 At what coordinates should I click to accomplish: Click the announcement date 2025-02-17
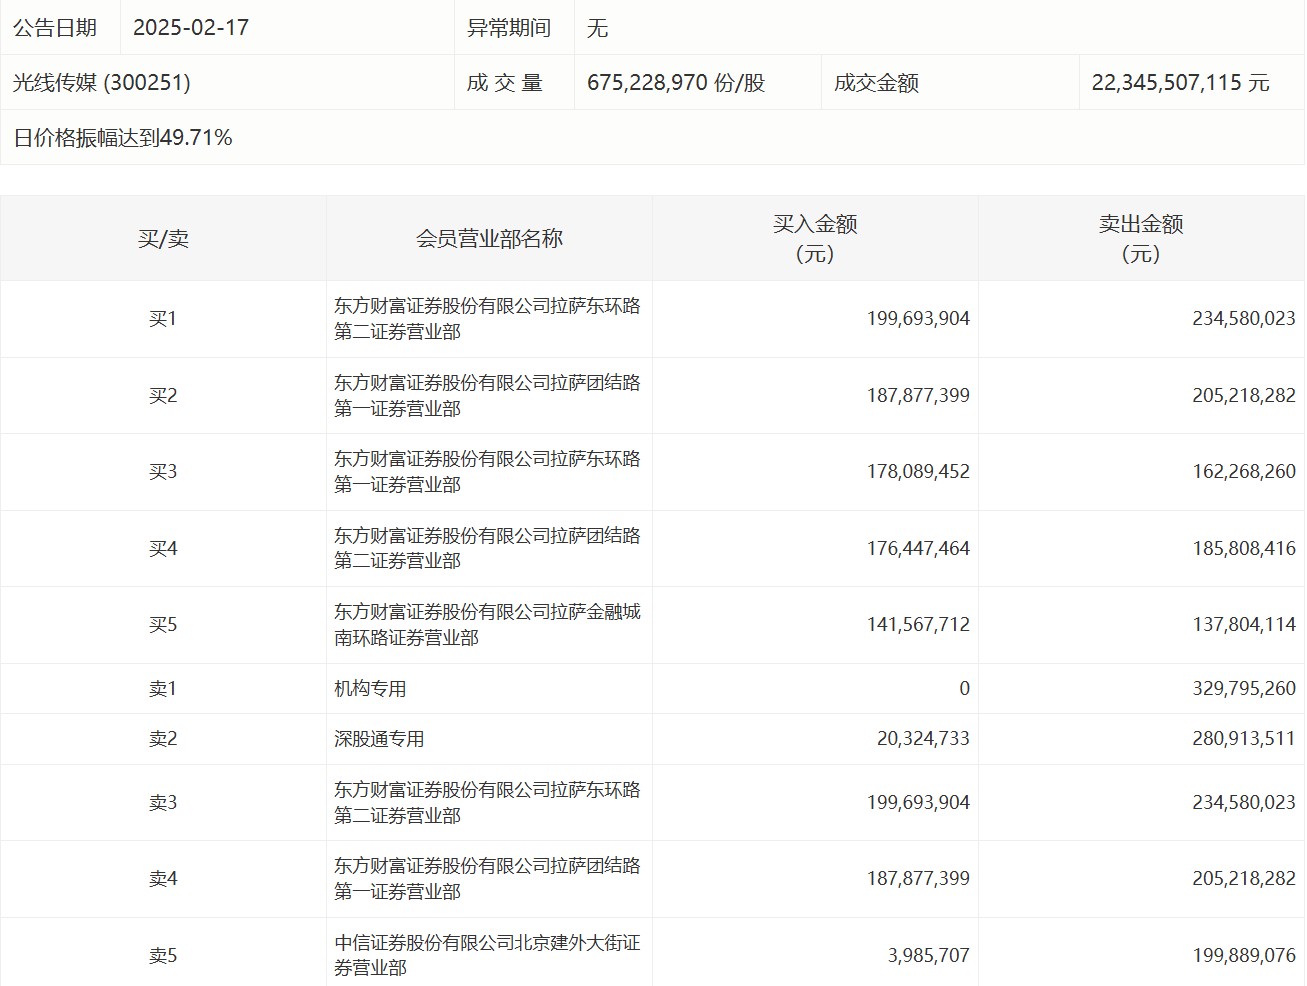[191, 28]
